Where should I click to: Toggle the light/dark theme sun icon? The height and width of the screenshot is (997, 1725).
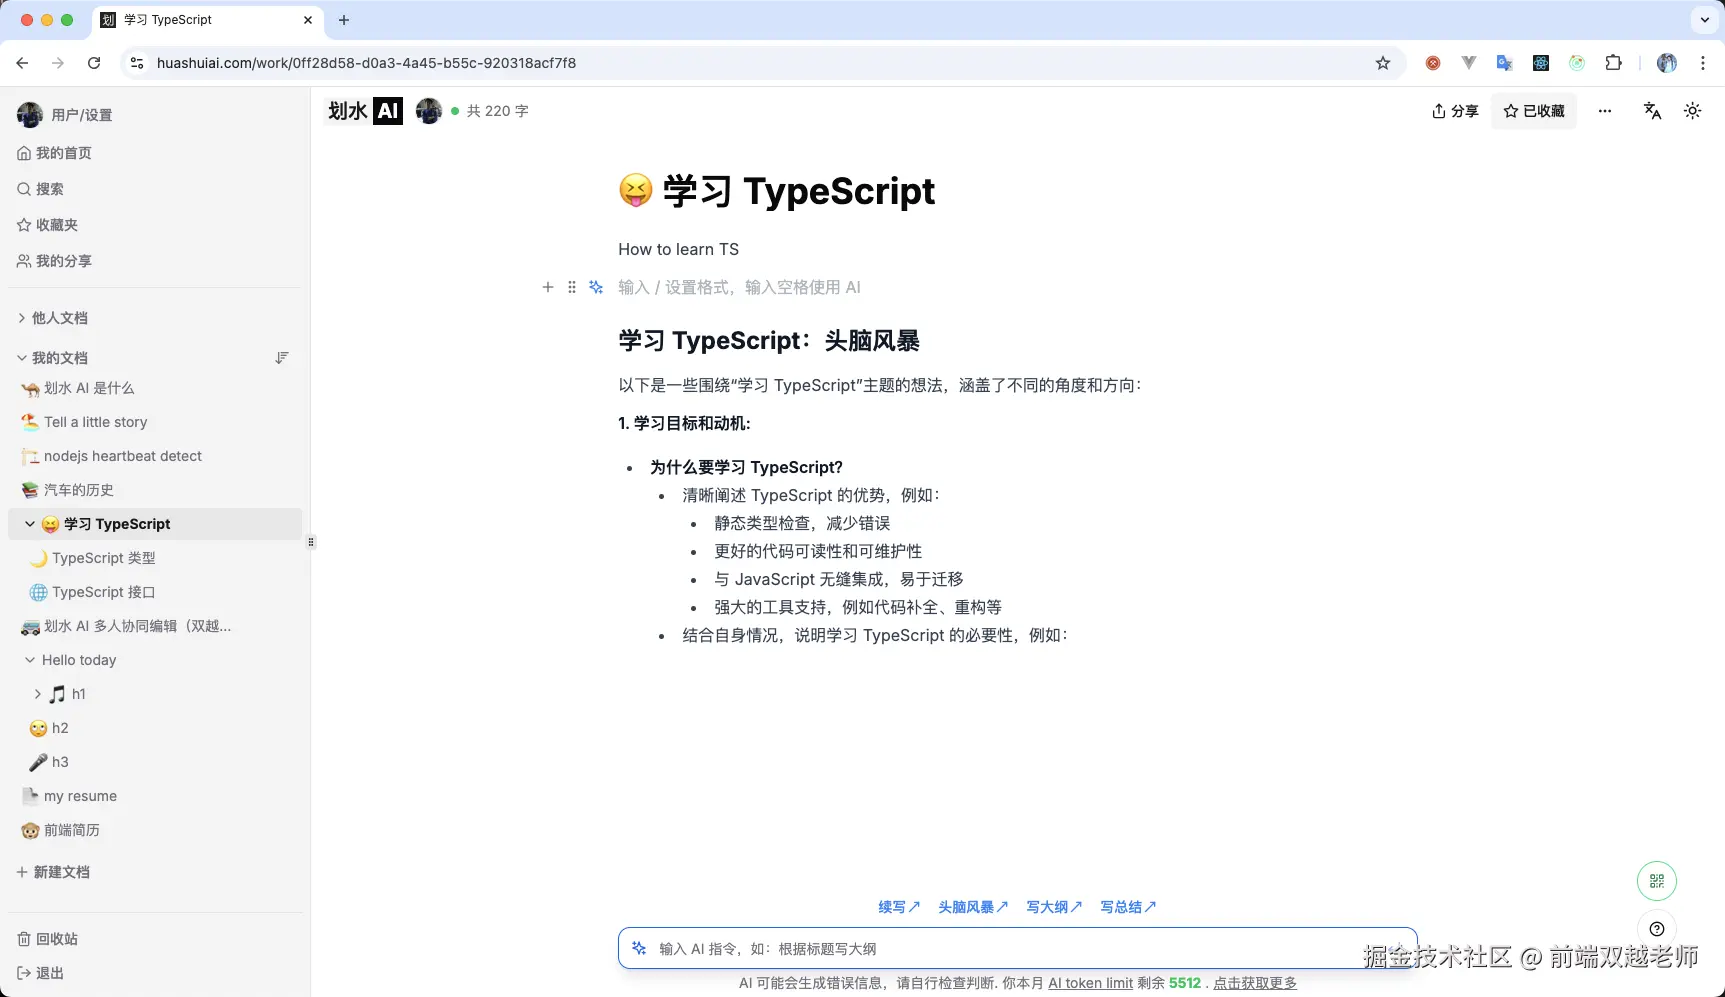click(1692, 111)
